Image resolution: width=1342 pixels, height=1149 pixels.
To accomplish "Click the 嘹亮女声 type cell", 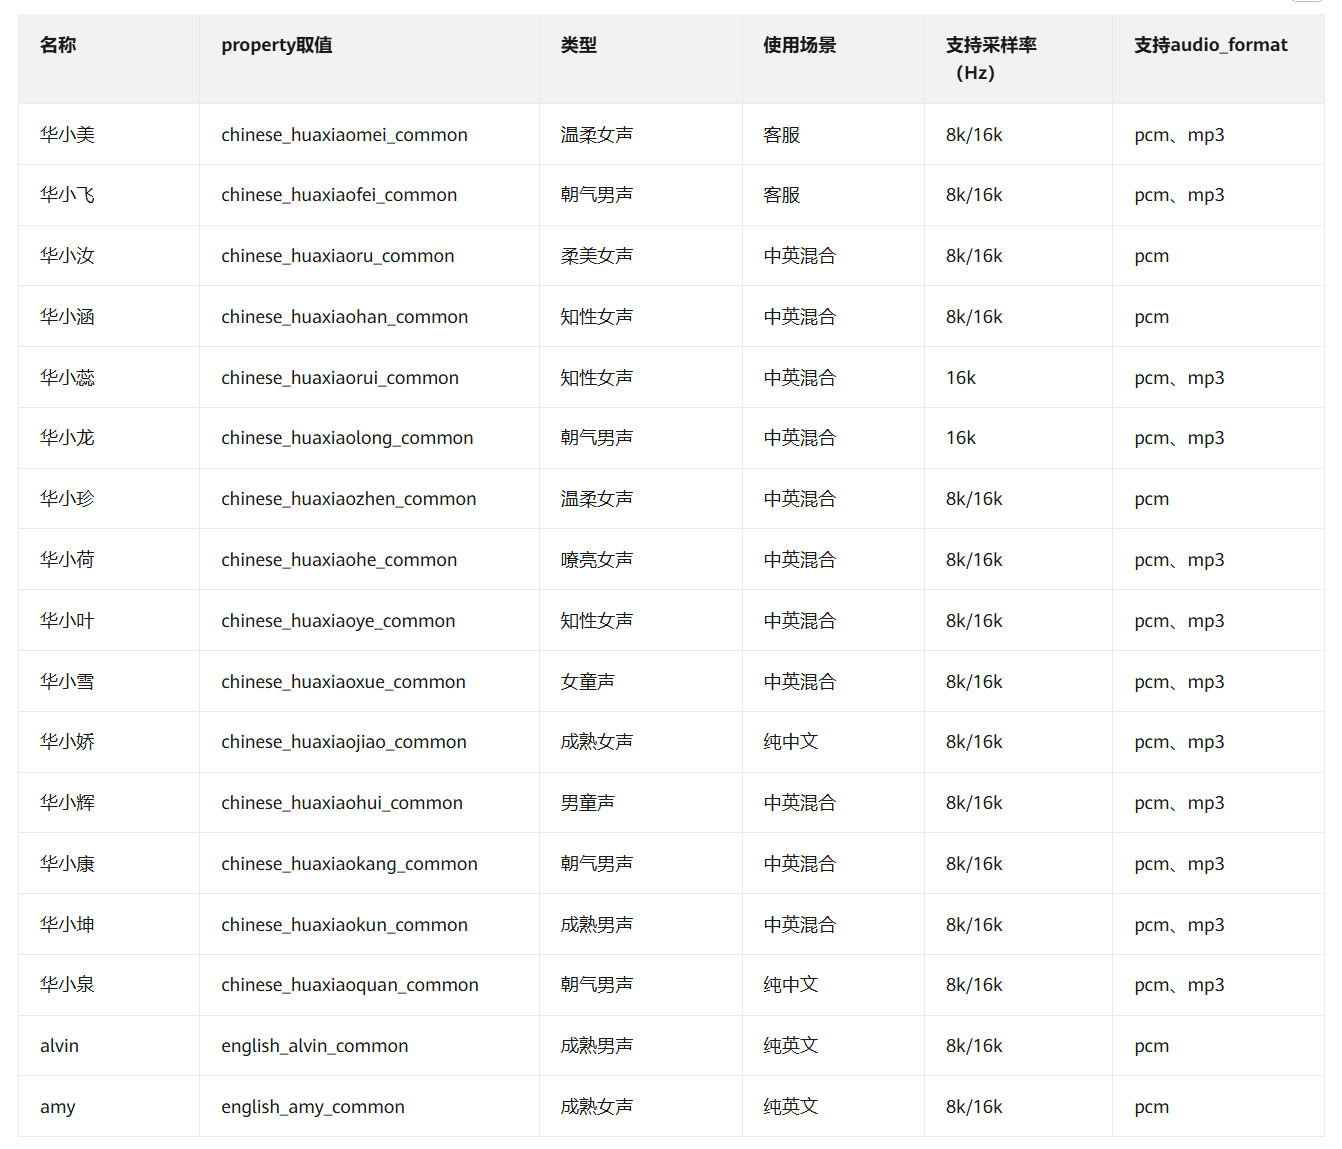I will (596, 560).
